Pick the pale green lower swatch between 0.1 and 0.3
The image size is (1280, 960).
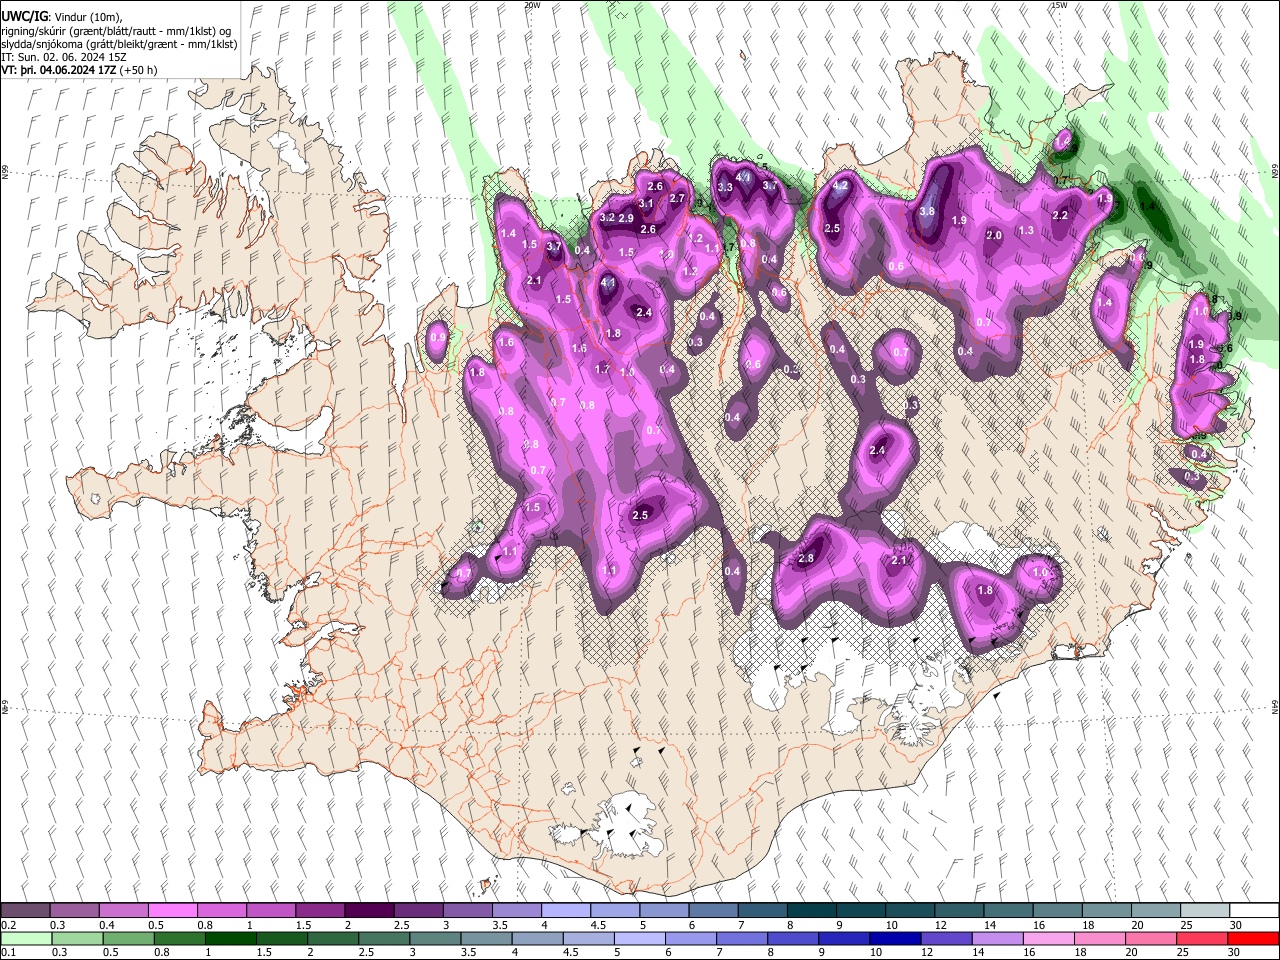[25, 938]
